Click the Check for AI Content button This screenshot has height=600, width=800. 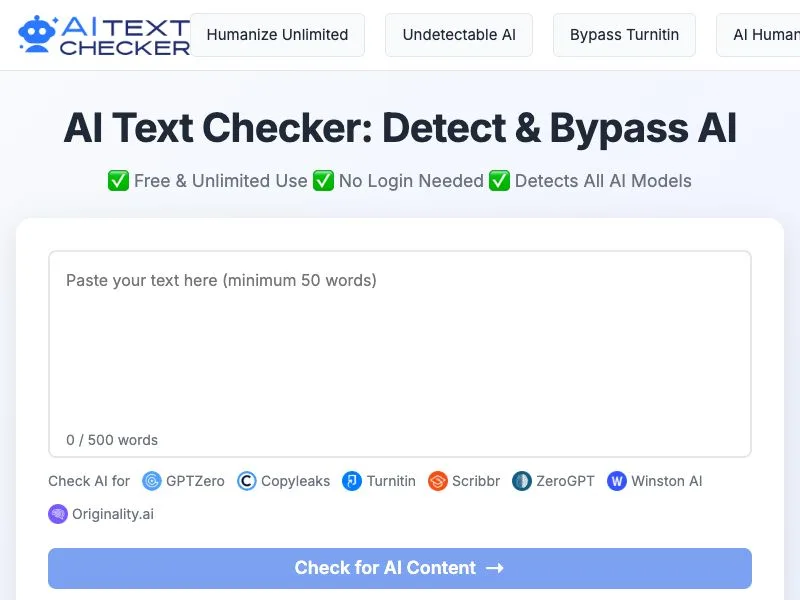[399, 568]
